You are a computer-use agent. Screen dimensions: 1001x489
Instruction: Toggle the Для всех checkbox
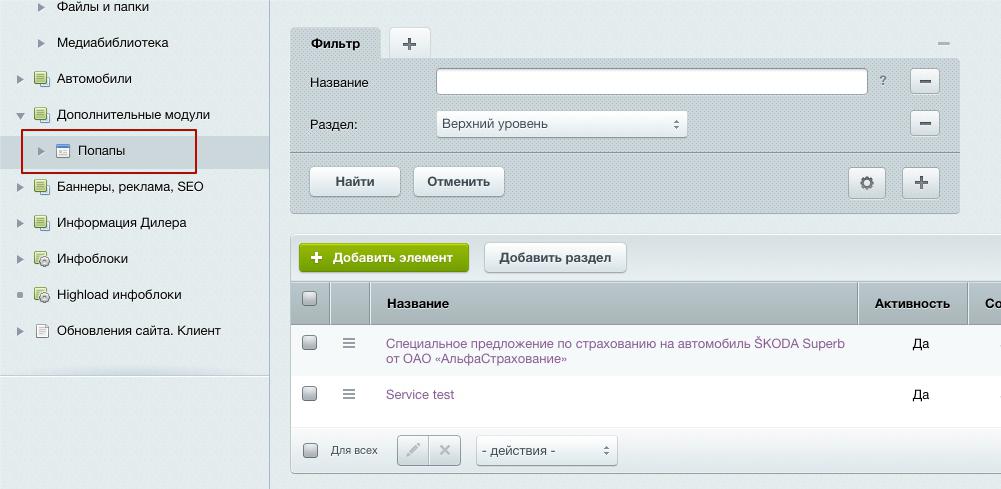[x=310, y=451]
